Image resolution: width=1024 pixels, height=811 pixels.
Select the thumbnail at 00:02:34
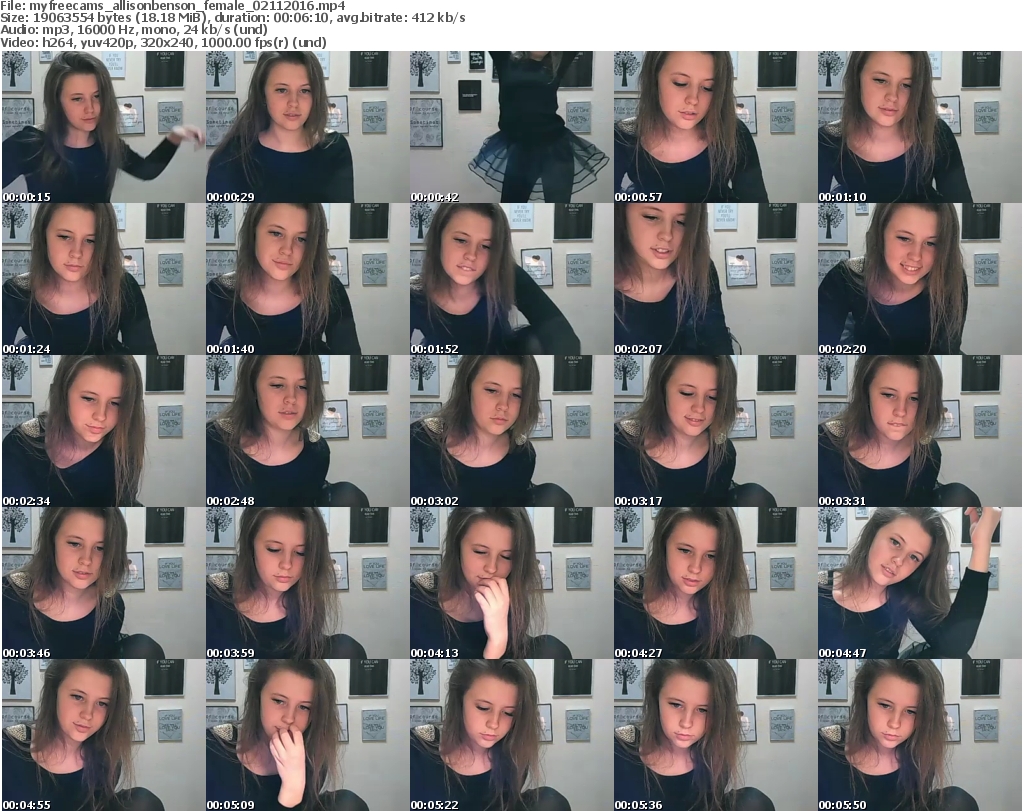[x=103, y=432]
